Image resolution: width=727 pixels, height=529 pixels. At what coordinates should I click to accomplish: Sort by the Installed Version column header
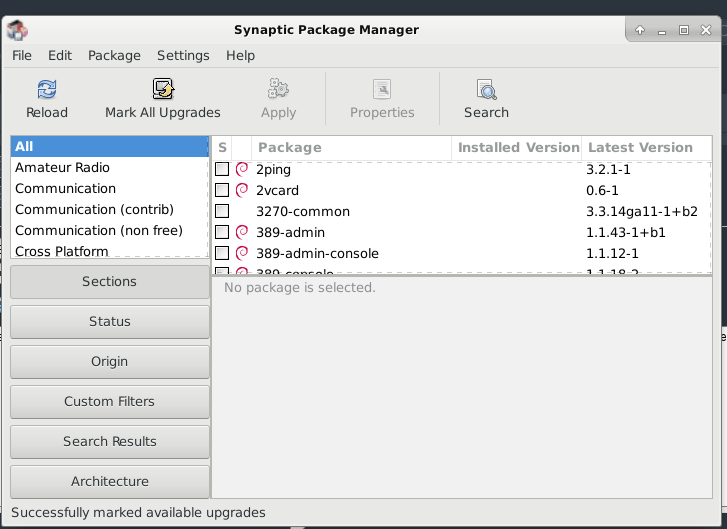click(x=517, y=147)
